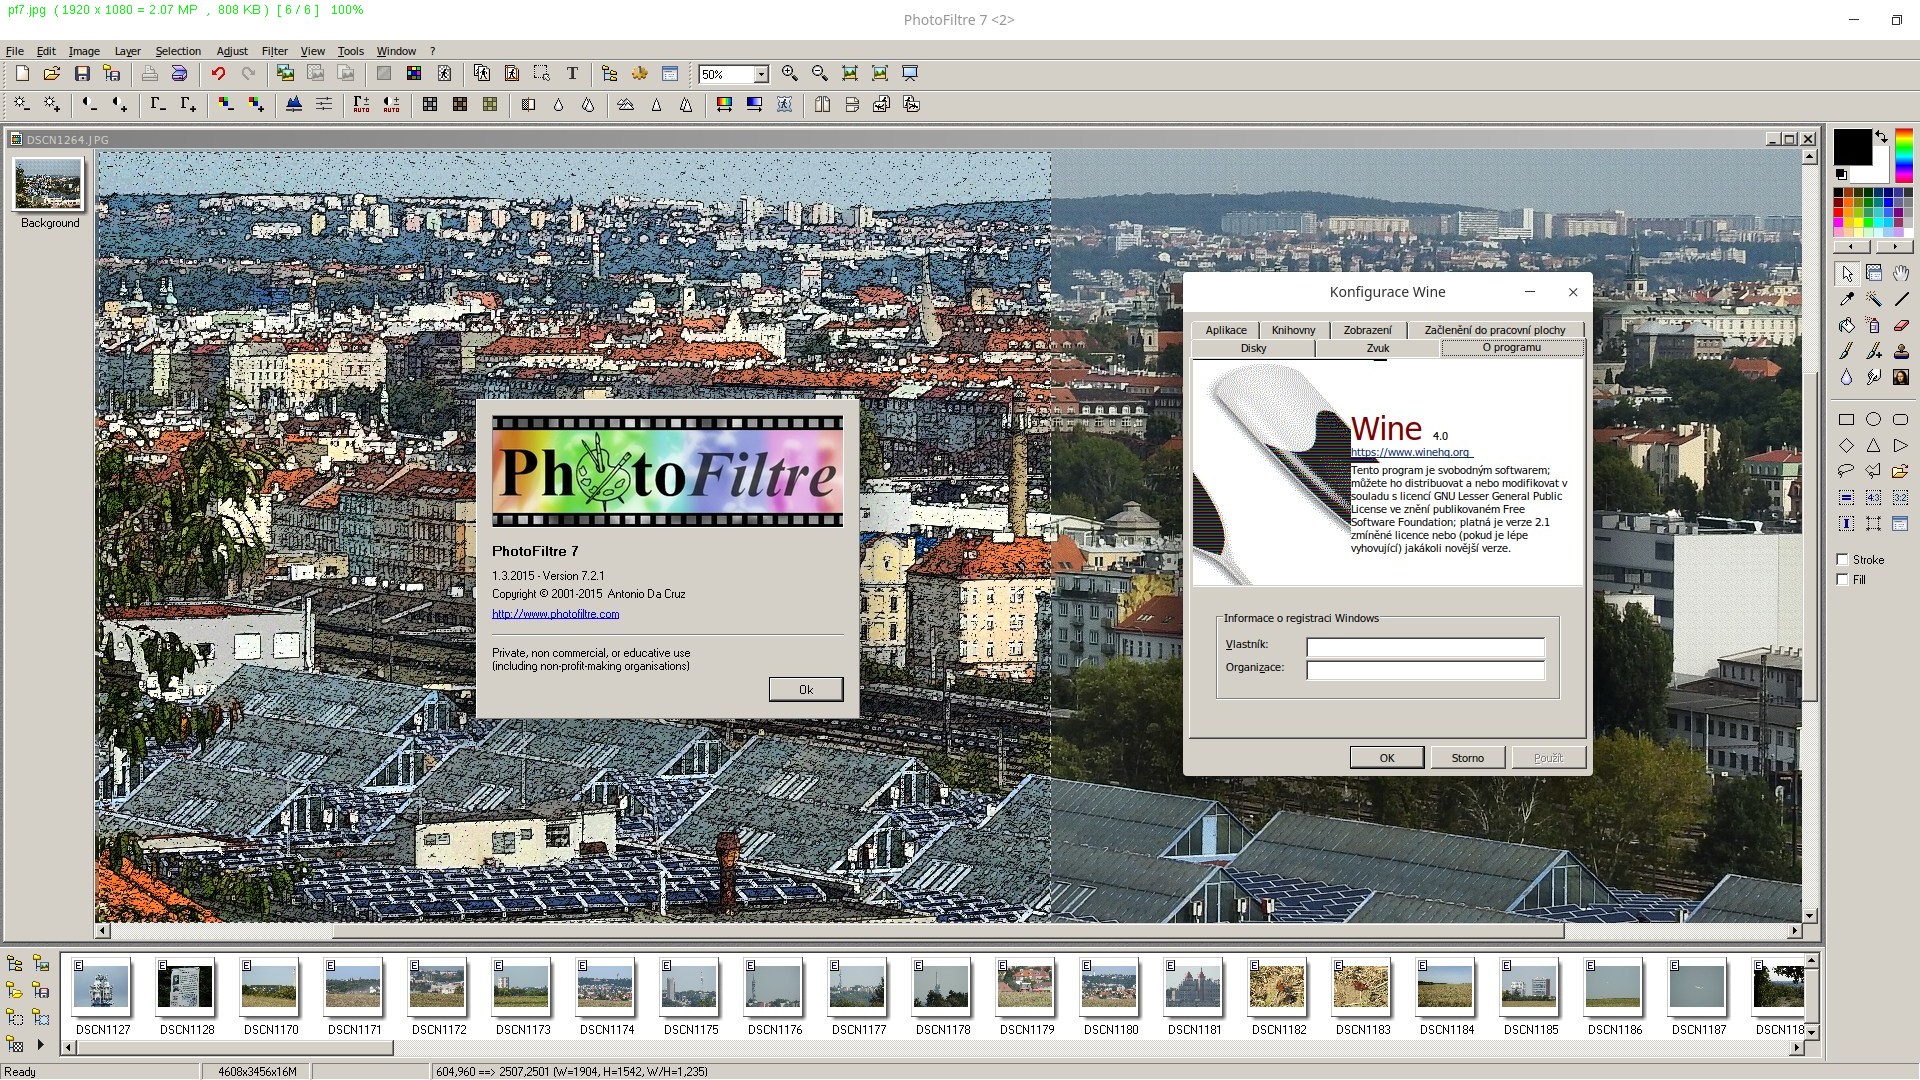Image resolution: width=1920 pixels, height=1080 pixels.
Task: Pick the Eraser tool
Action: (1901, 325)
